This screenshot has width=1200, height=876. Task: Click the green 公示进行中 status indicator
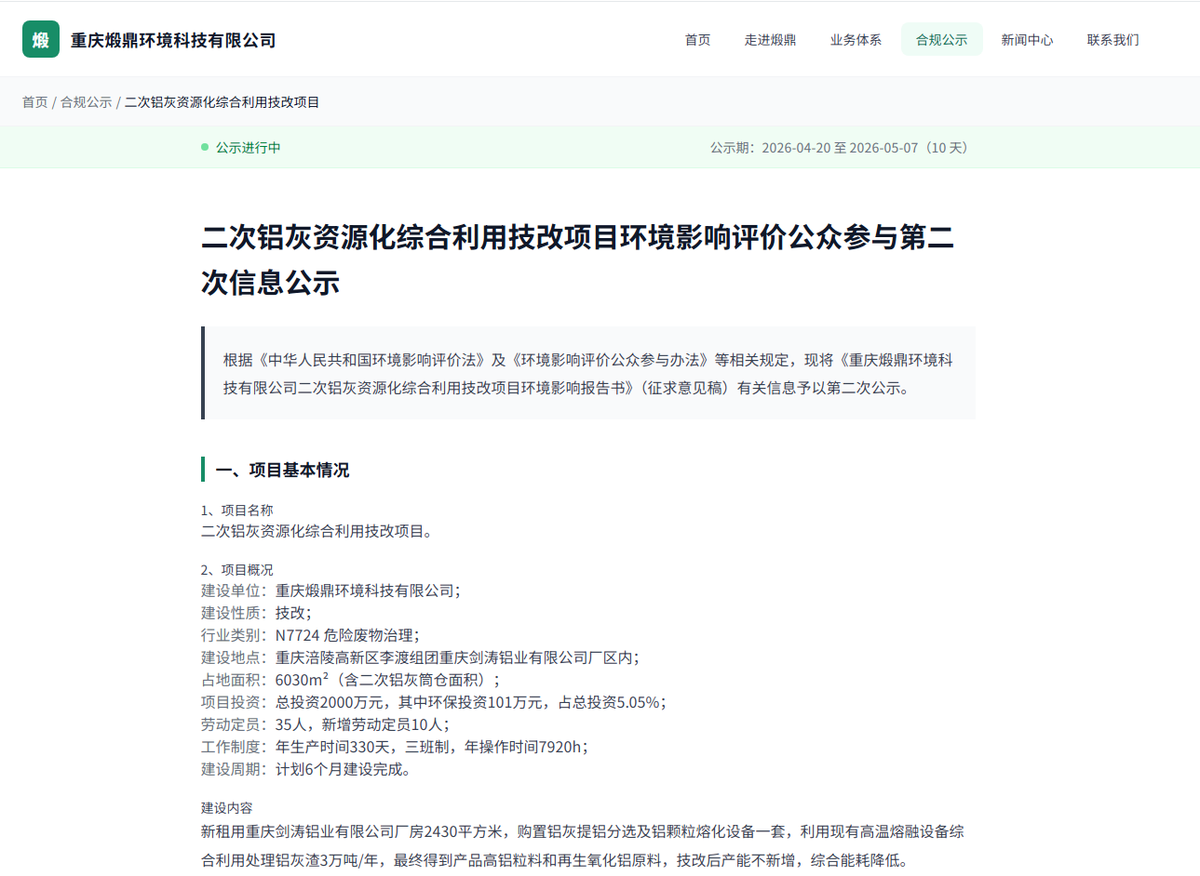pos(241,147)
